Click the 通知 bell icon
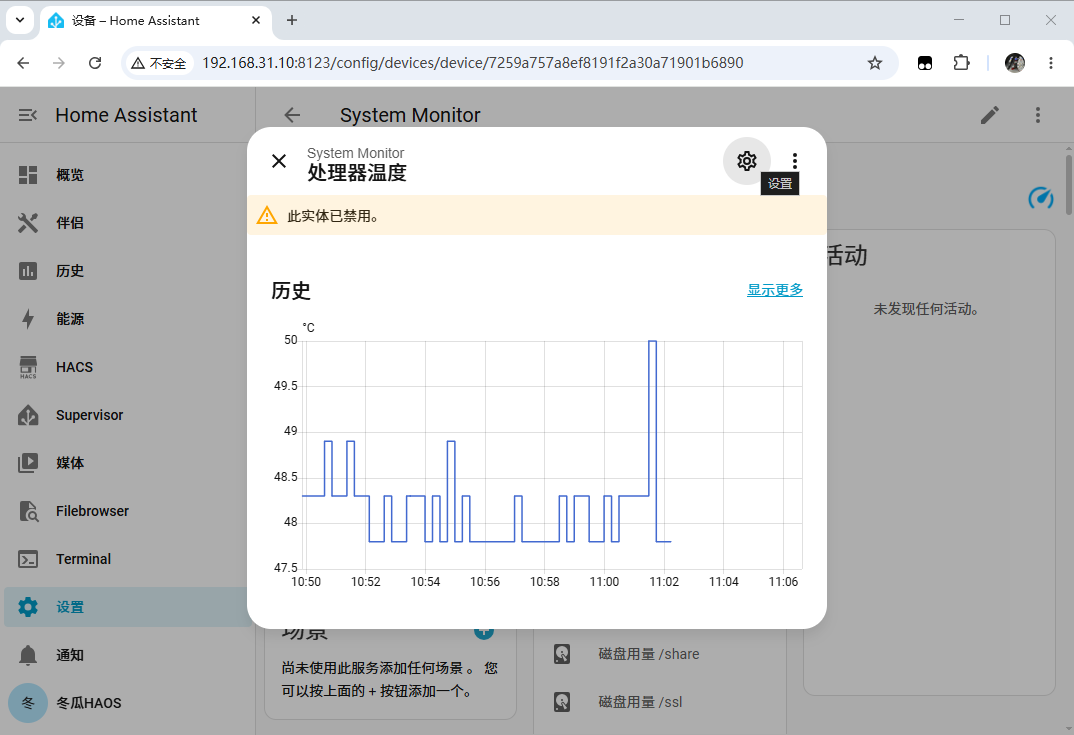Viewport: 1074px width, 735px height. [28, 655]
